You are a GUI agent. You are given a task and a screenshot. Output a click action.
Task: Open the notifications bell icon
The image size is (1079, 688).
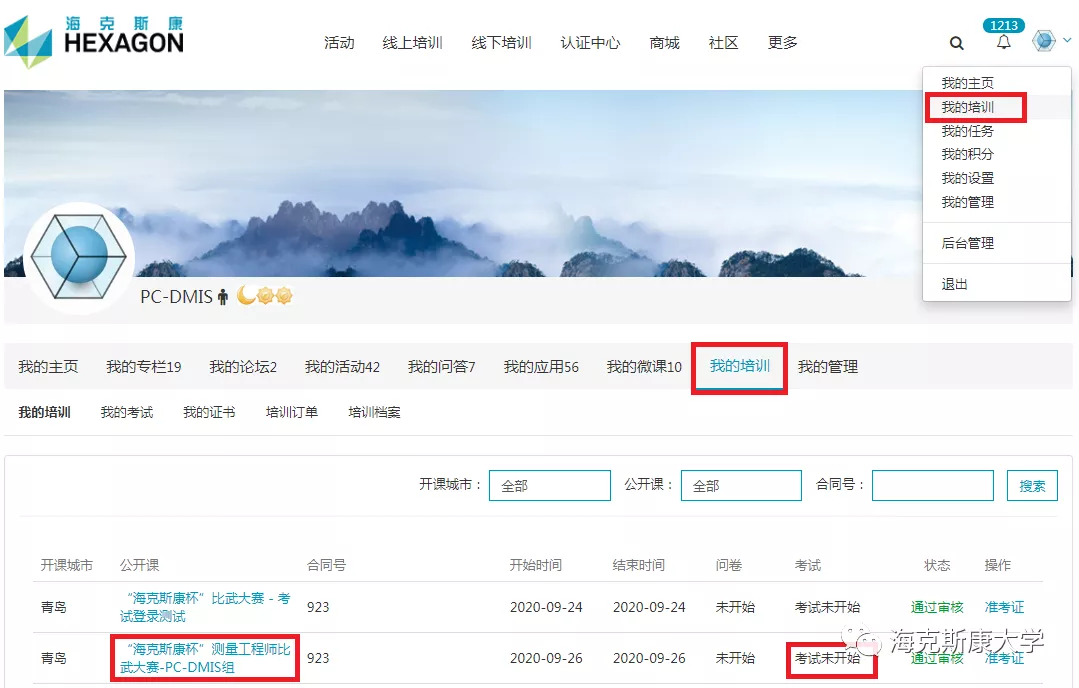click(x=1003, y=42)
